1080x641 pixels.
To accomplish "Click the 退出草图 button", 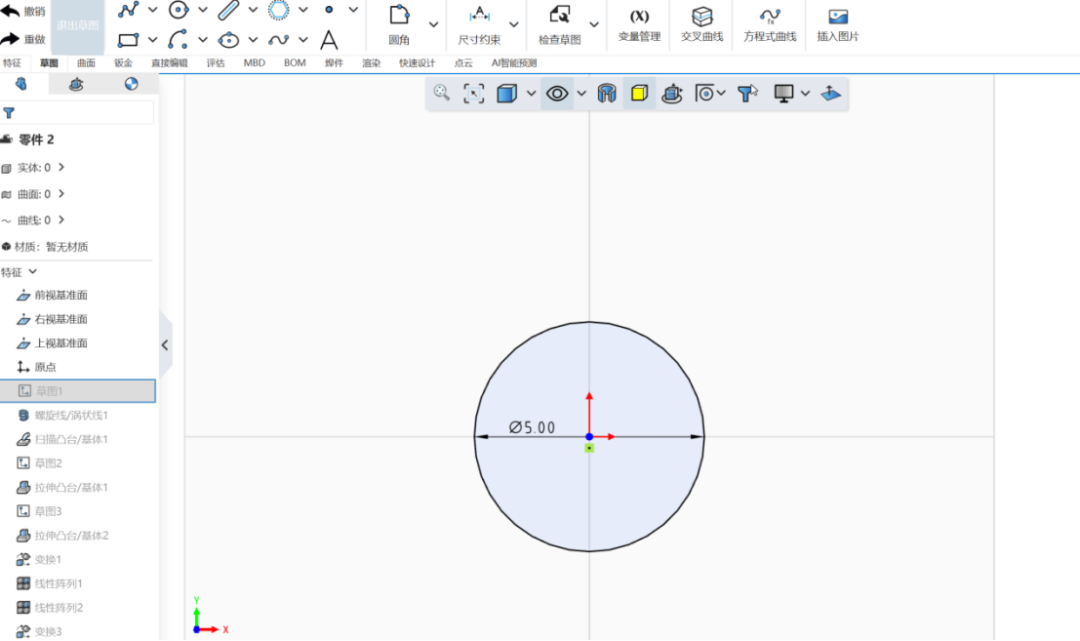I will [x=78, y=26].
